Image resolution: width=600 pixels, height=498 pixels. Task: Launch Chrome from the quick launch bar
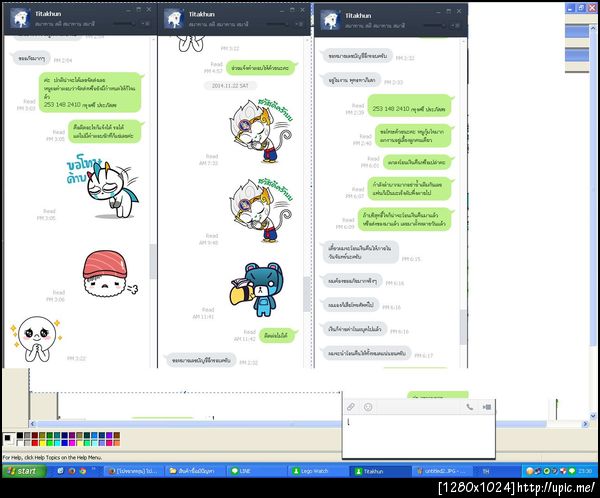pyautogui.click(x=83, y=471)
